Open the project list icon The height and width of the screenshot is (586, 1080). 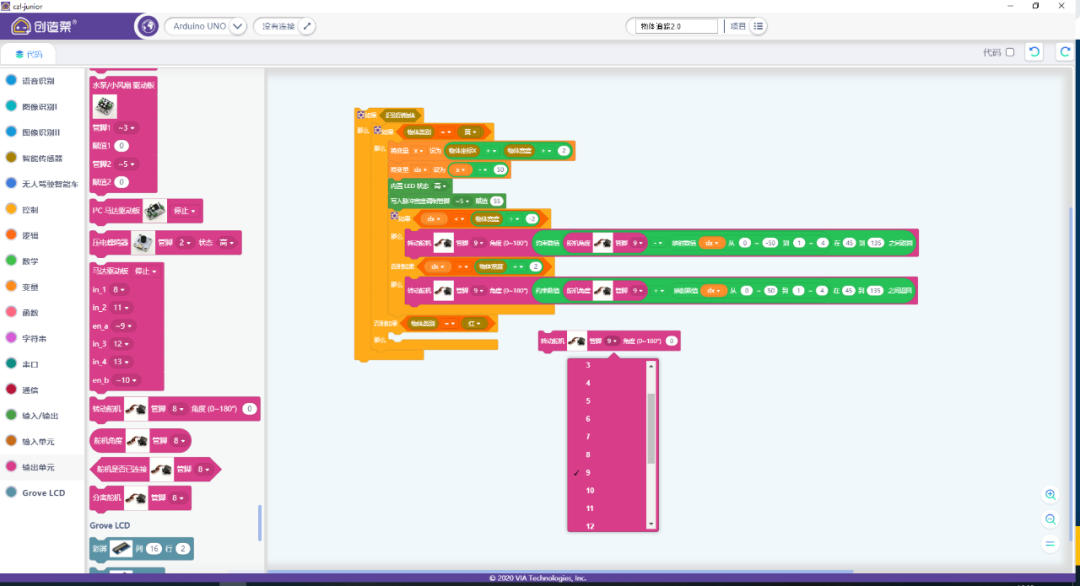(759, 26)
